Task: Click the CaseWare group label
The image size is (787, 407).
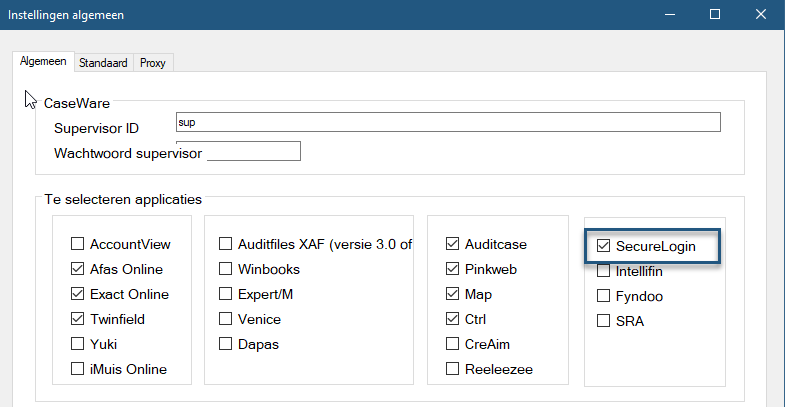Action: (77, 103)
